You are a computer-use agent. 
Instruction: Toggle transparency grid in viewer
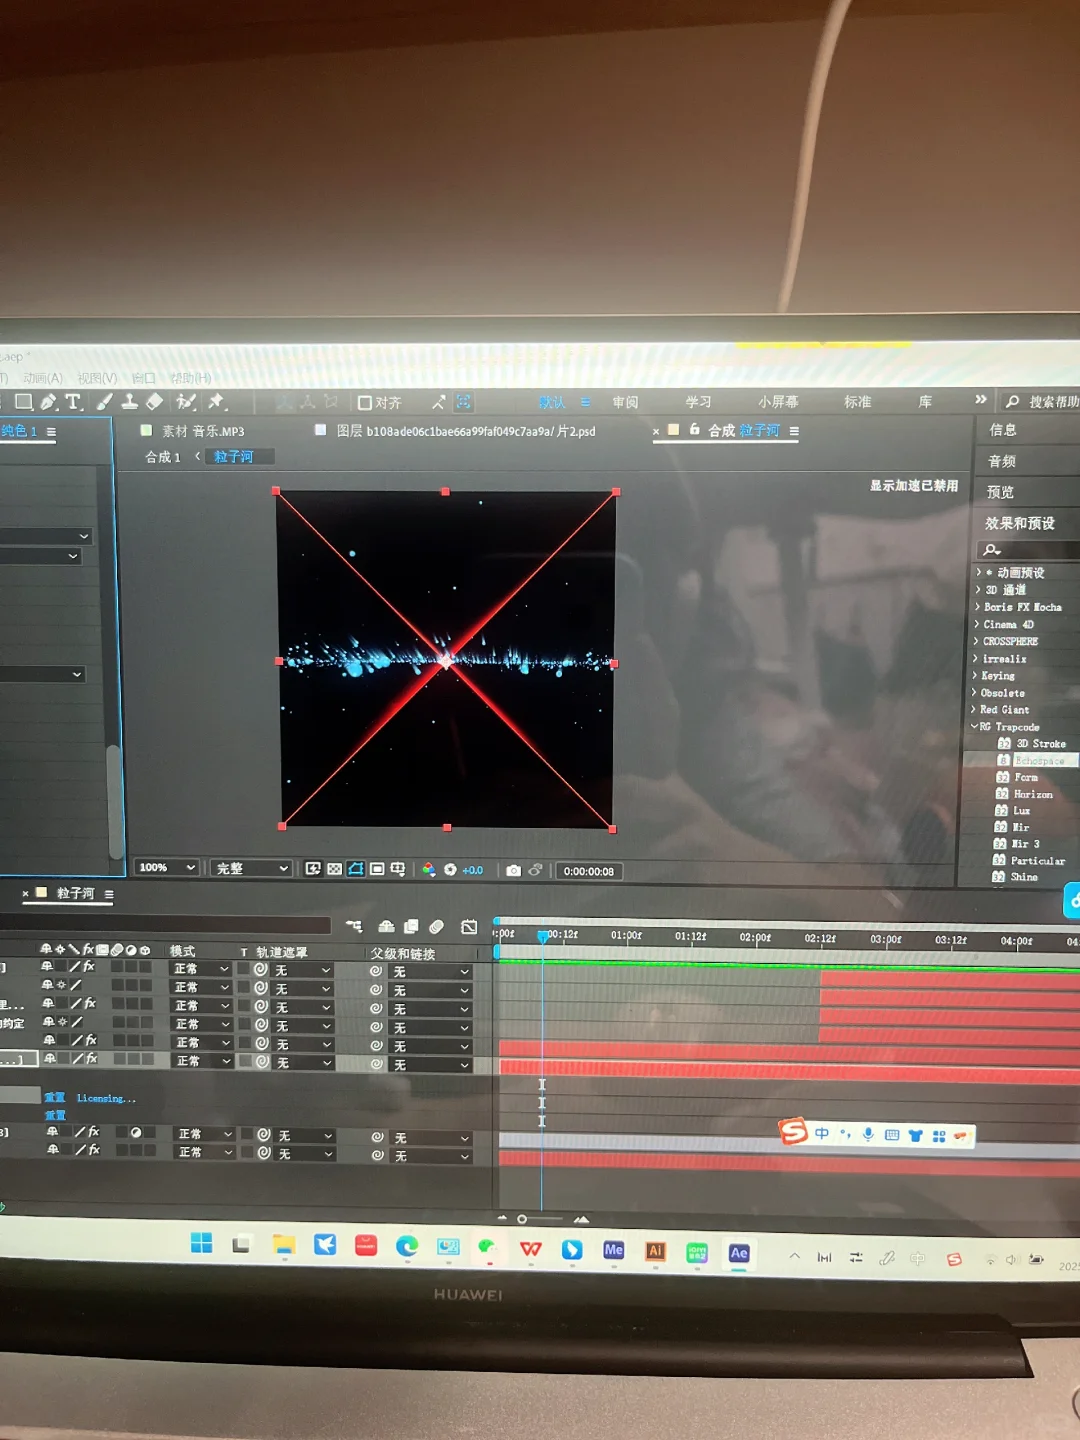[334, 869]
